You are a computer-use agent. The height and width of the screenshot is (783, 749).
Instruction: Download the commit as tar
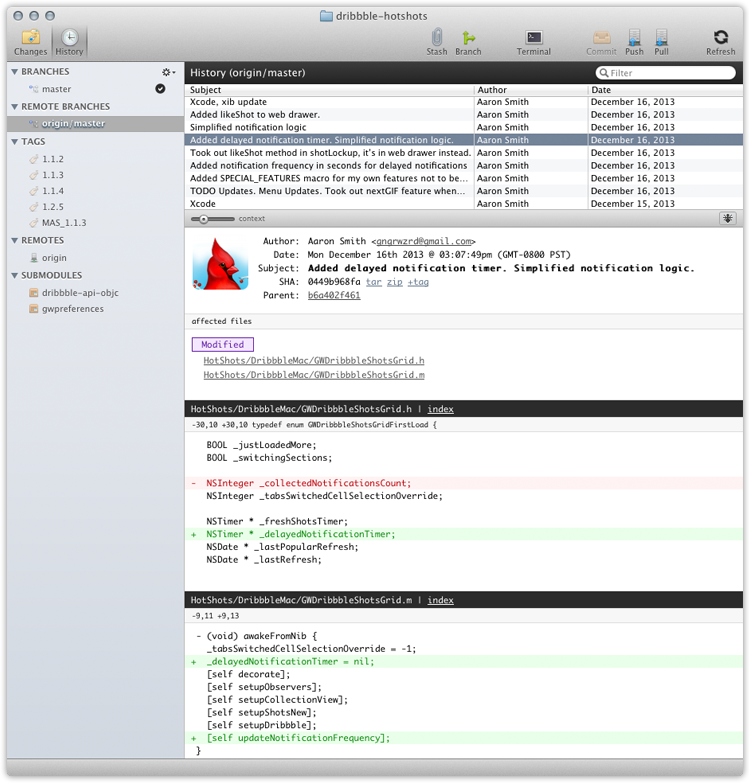pos(373,282)
